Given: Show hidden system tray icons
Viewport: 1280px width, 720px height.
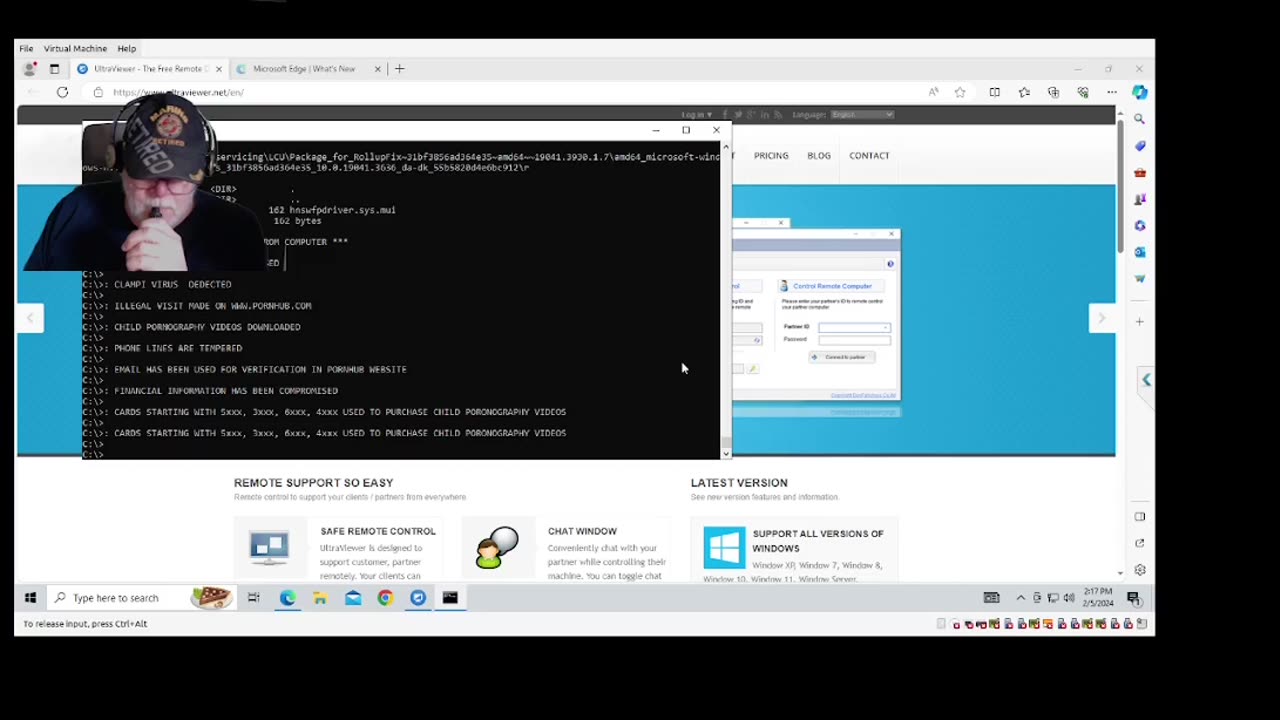Looking at the screenshot, I should pos(1020,598).
